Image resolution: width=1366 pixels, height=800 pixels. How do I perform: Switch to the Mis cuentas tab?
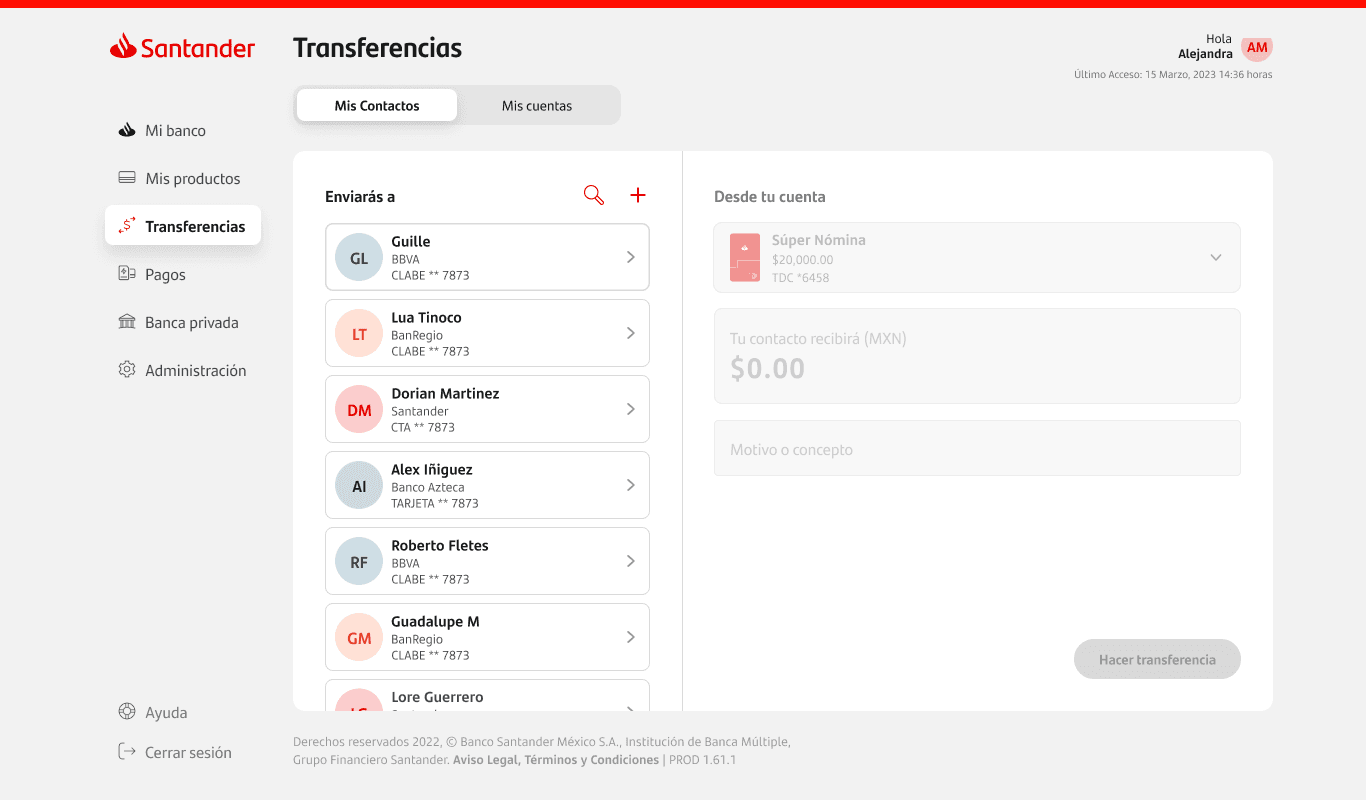[537, 105]
